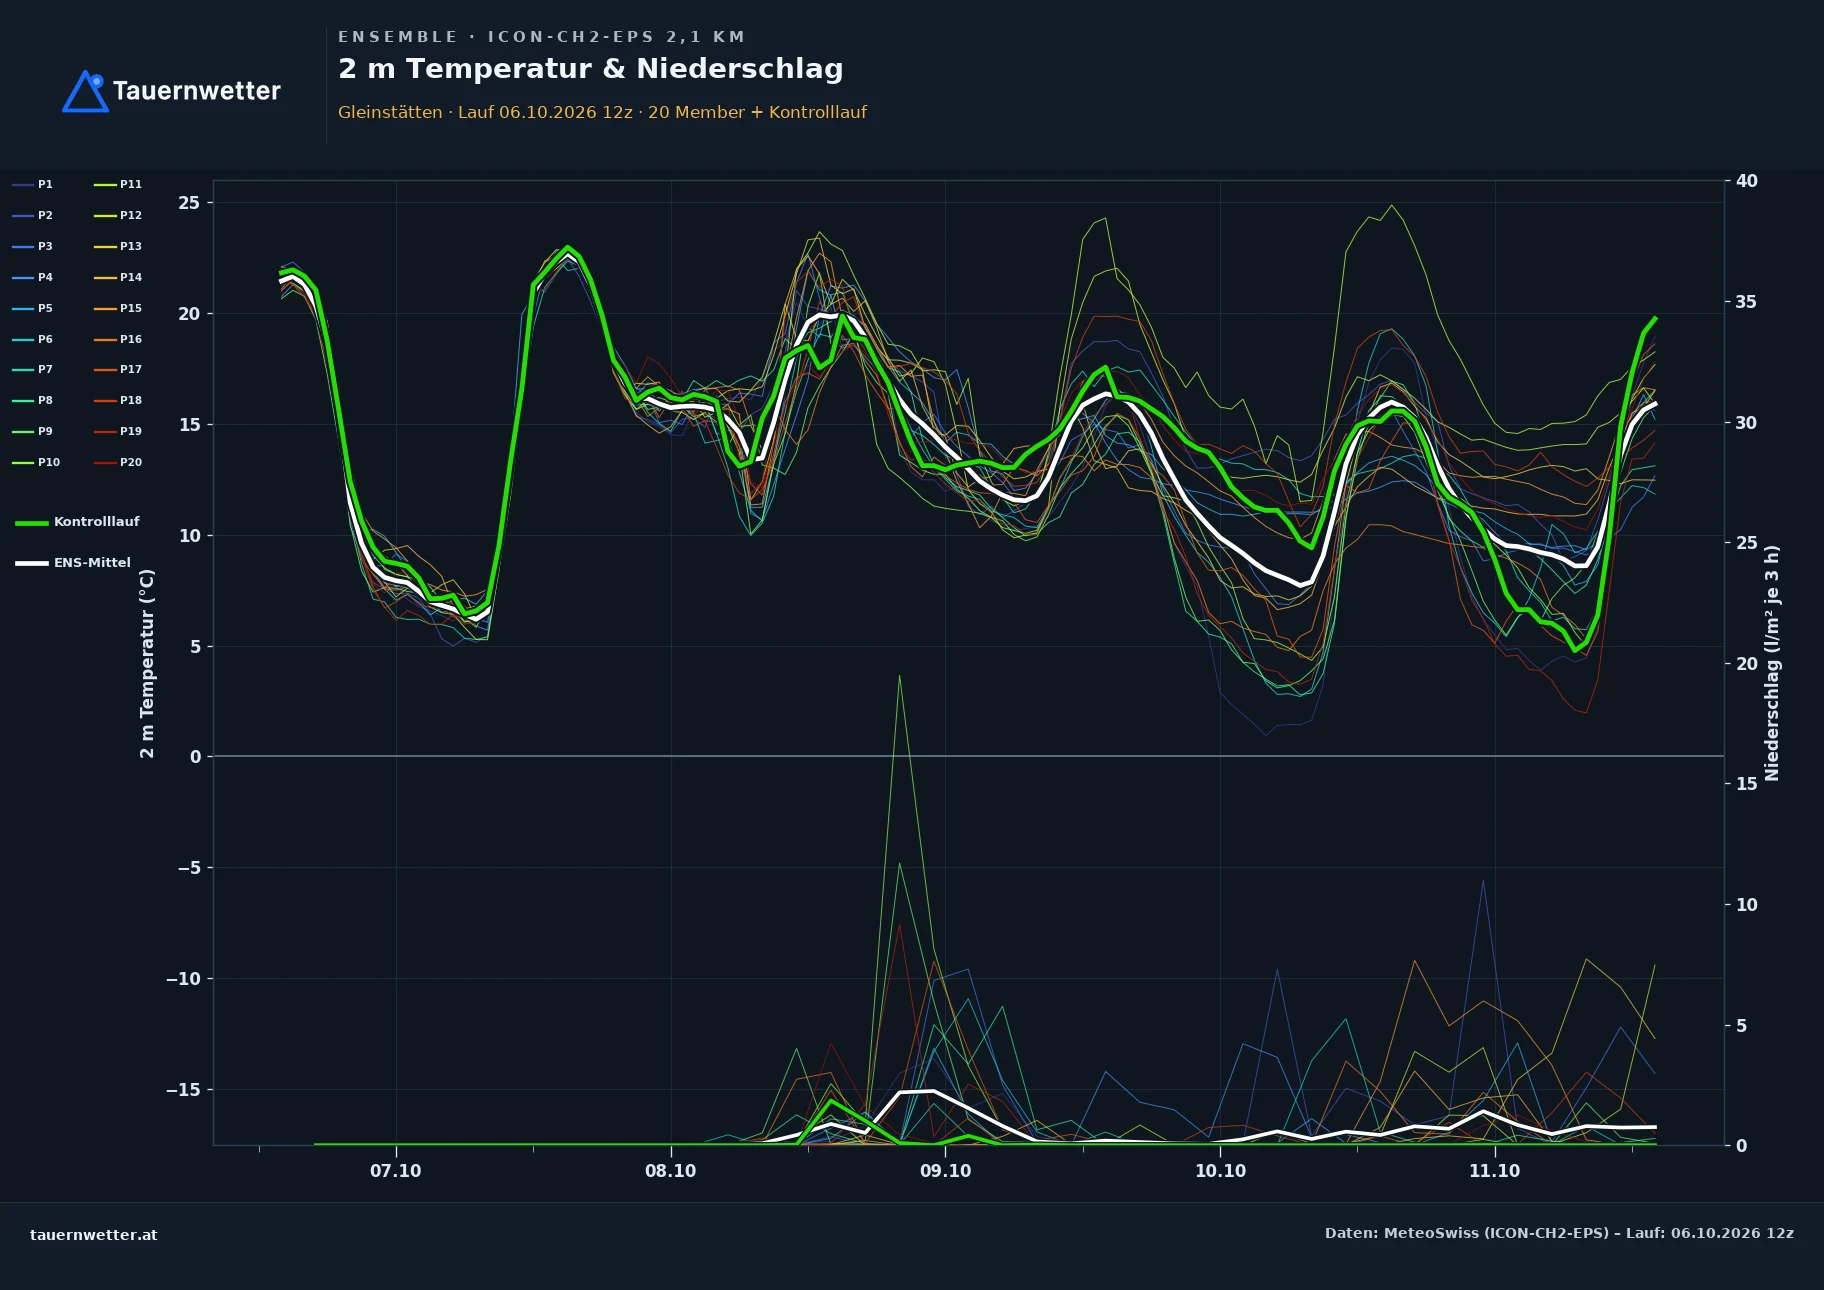Screen dimensions: 1824x1290
Task: Select the 07.10 date tick label
Action: tap(396, 1171)
